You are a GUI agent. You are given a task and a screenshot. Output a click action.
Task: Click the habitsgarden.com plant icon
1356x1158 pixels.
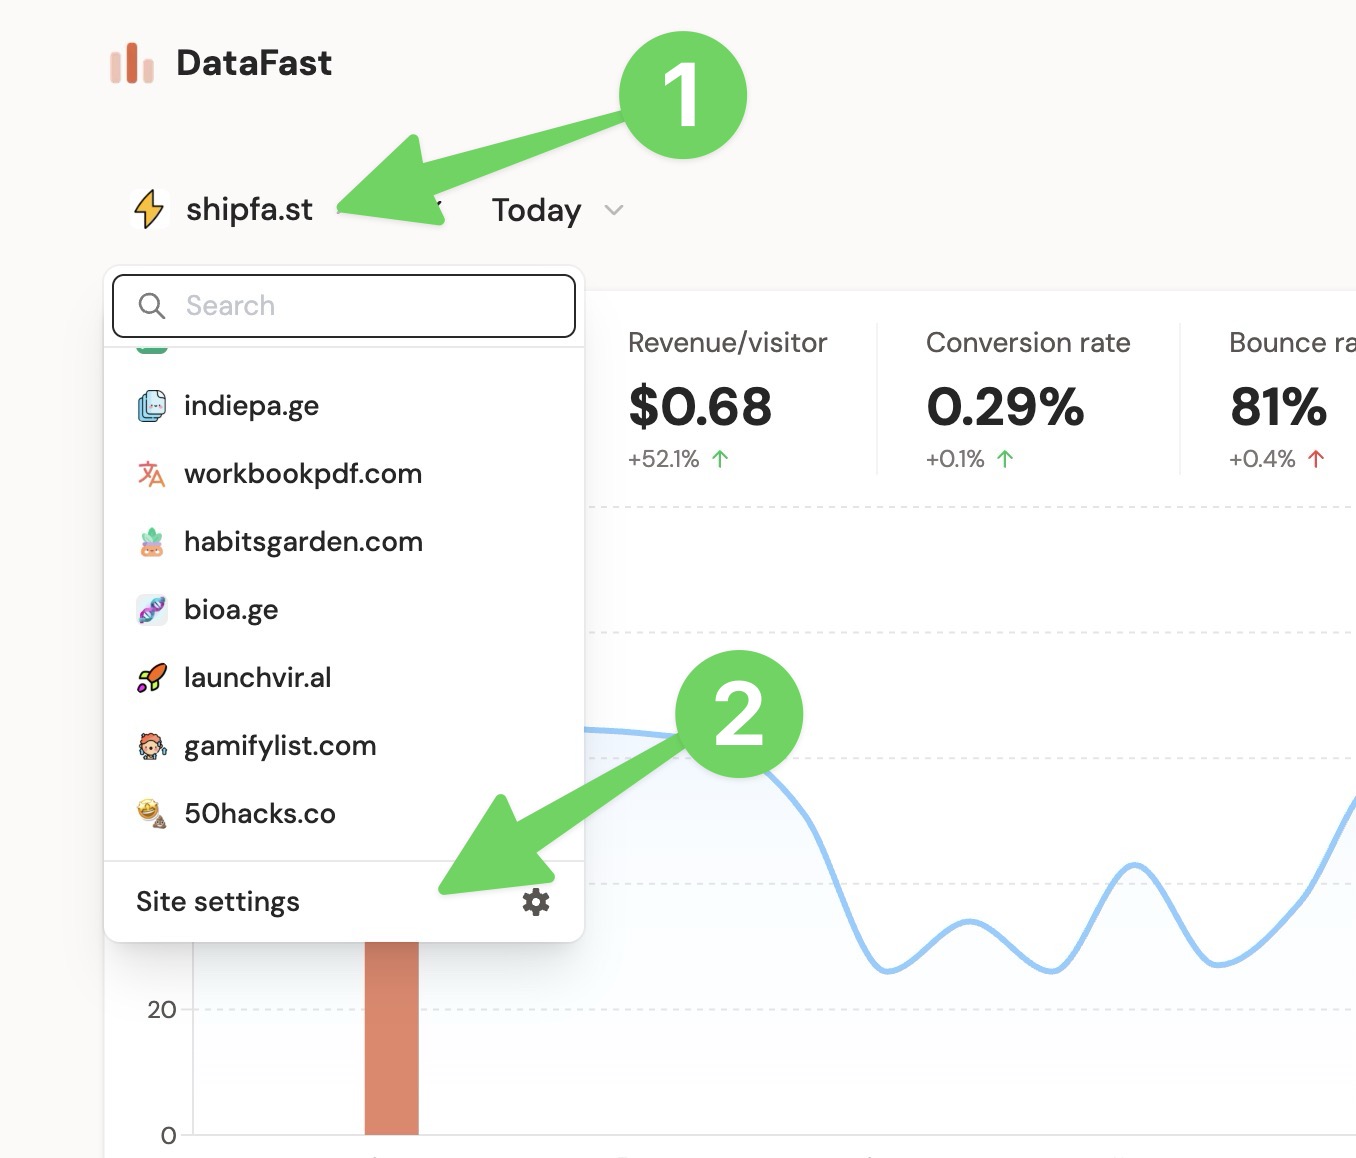click(x=152, y=542)
